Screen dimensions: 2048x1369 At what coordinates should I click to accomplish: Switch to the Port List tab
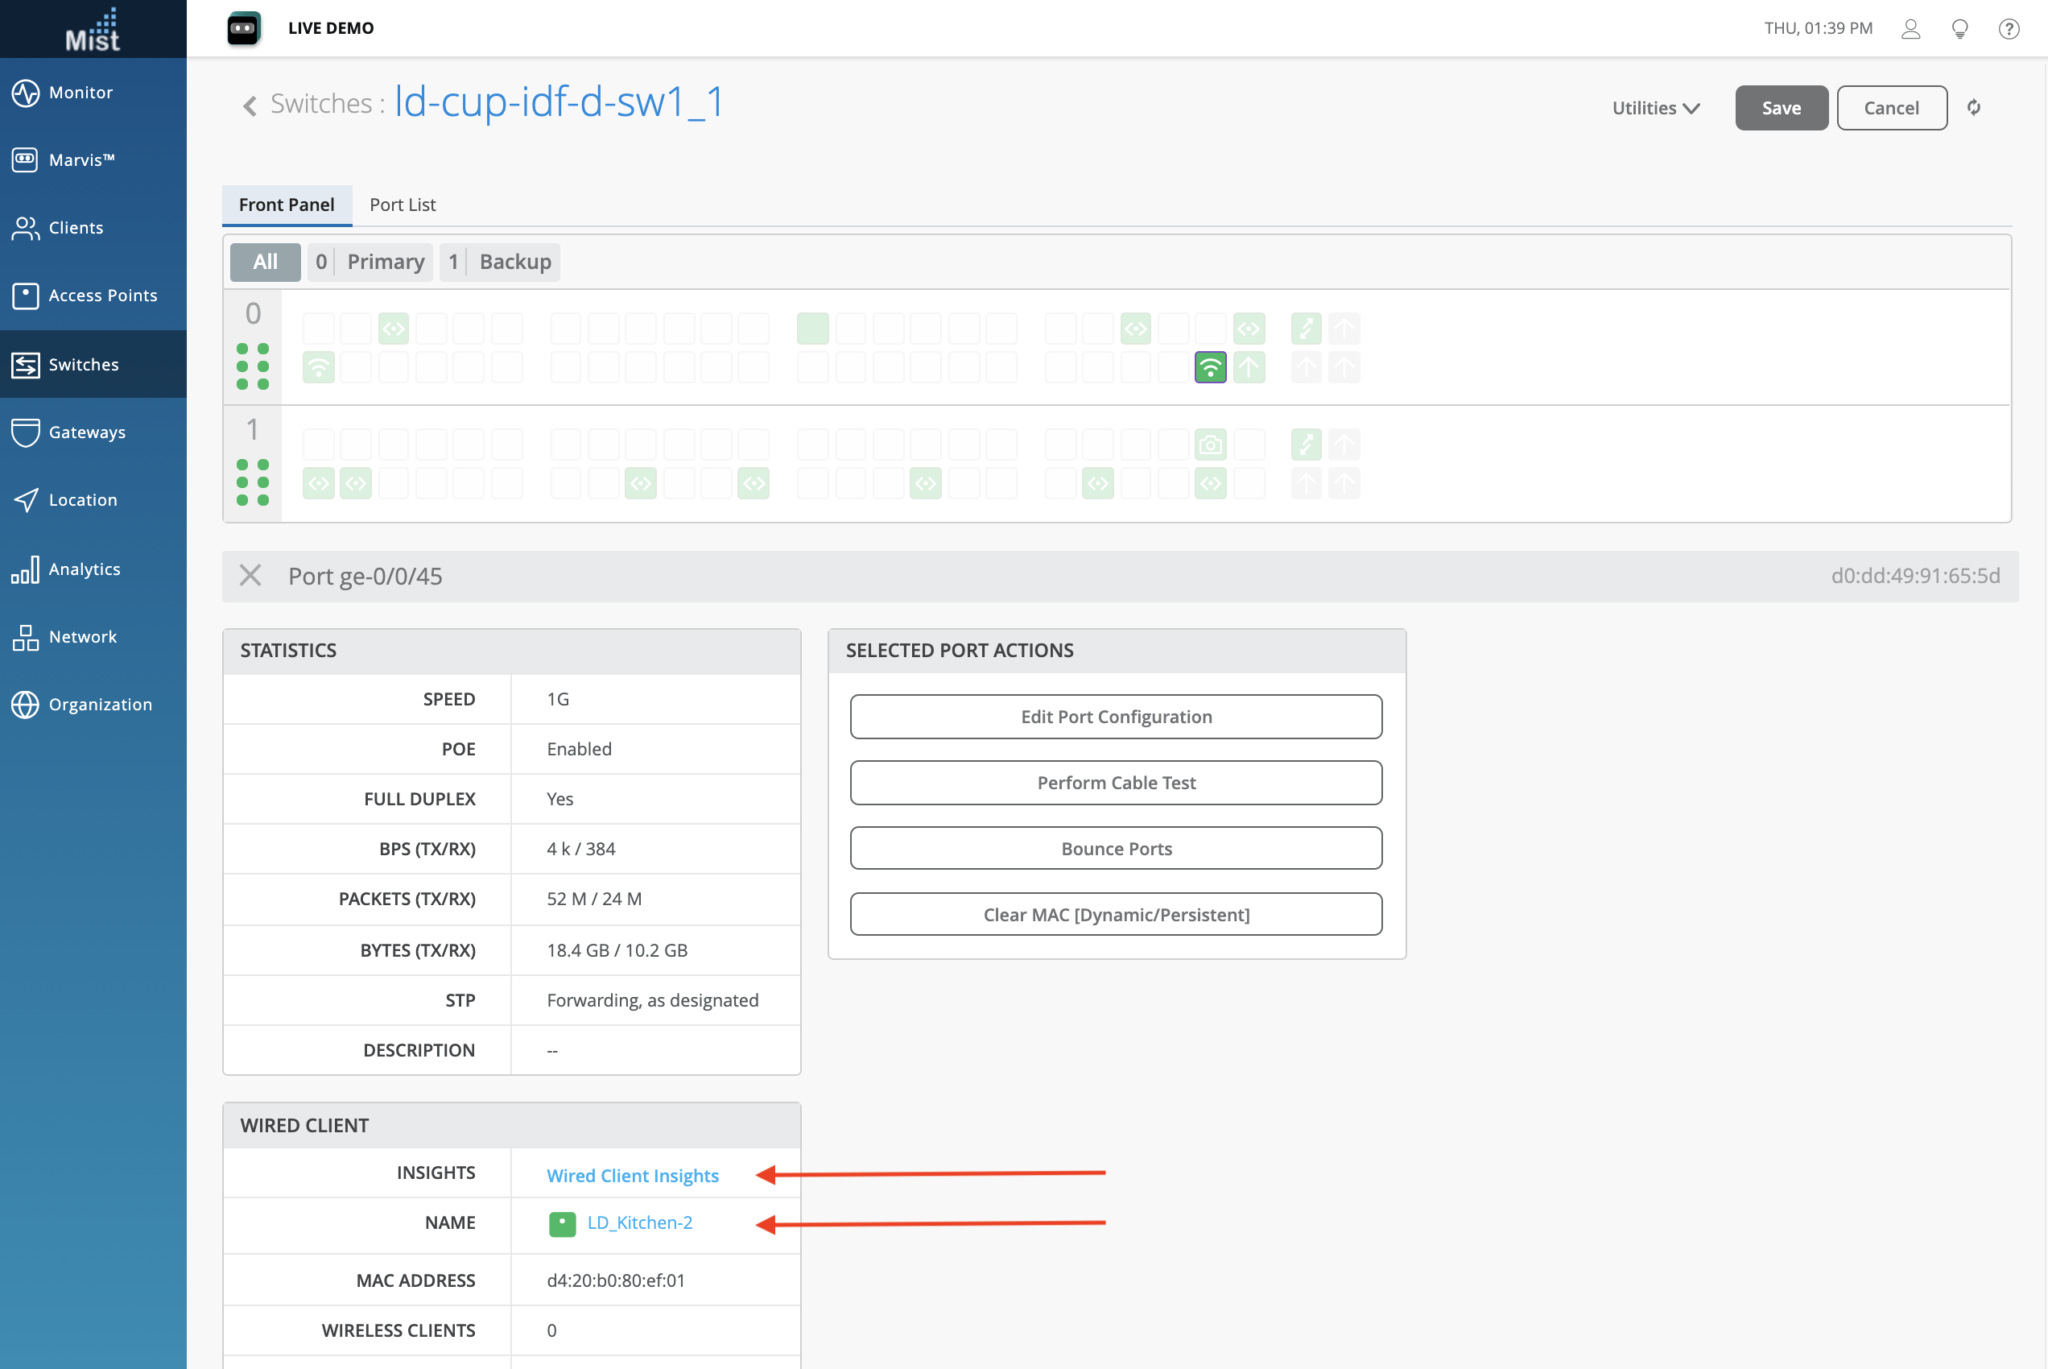[x=402, y=205]
